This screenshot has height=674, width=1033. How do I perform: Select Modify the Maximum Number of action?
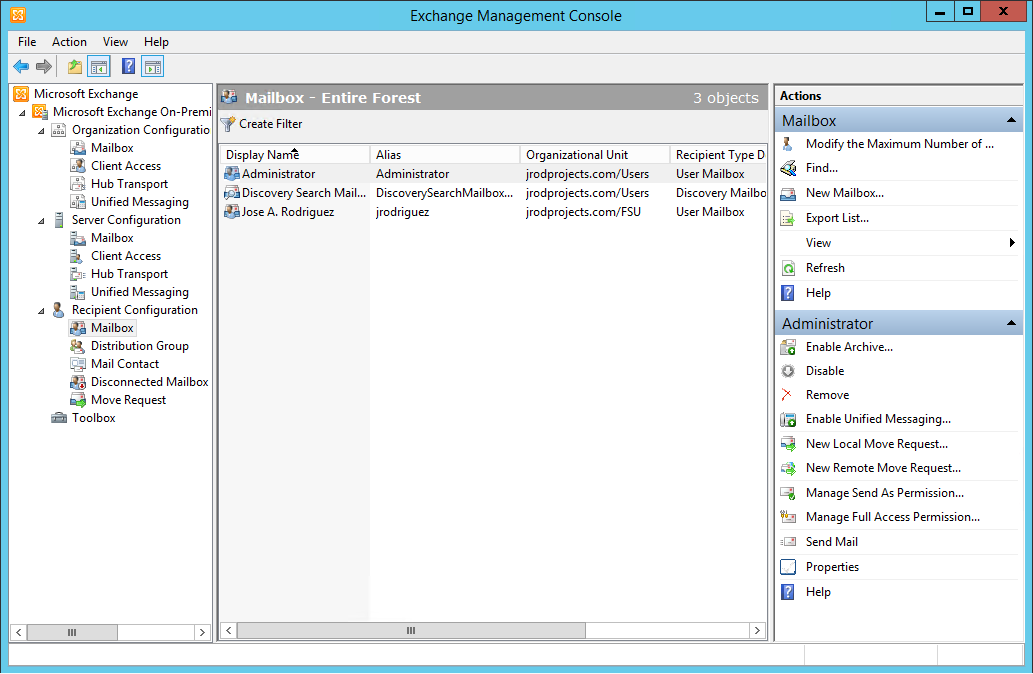point(899,144)
